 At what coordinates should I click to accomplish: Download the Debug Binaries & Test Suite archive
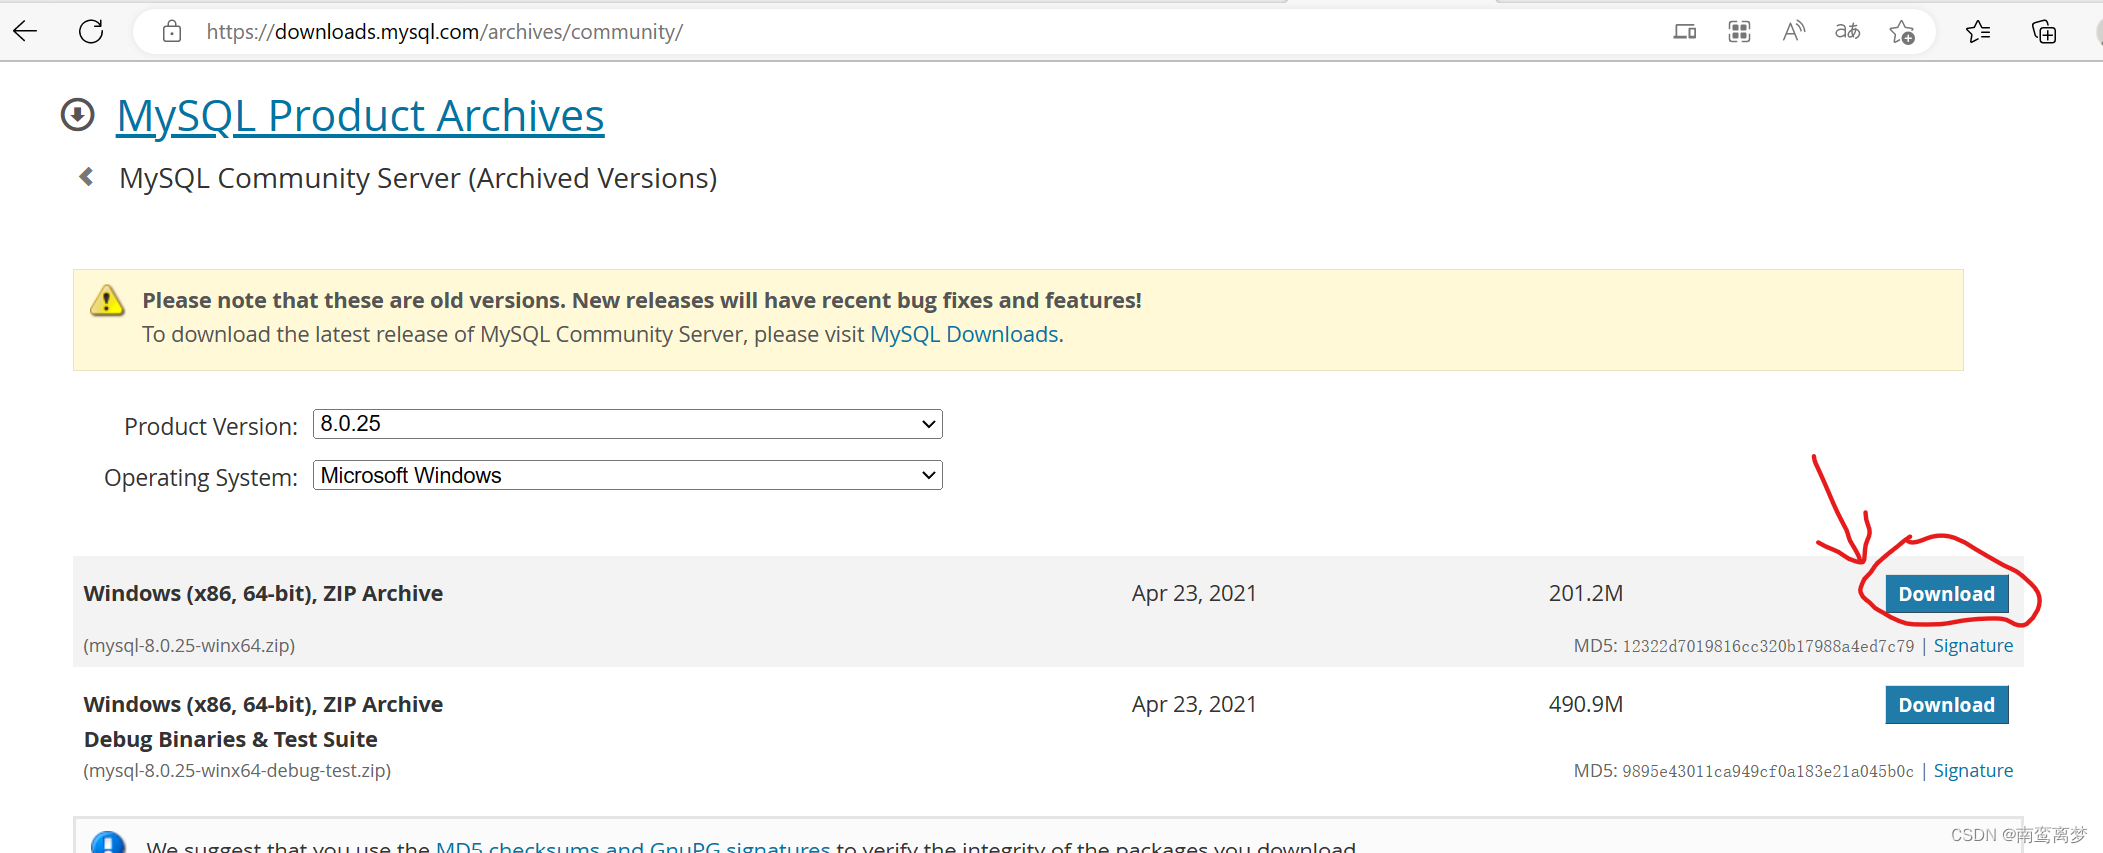(x=1946, y=705)
